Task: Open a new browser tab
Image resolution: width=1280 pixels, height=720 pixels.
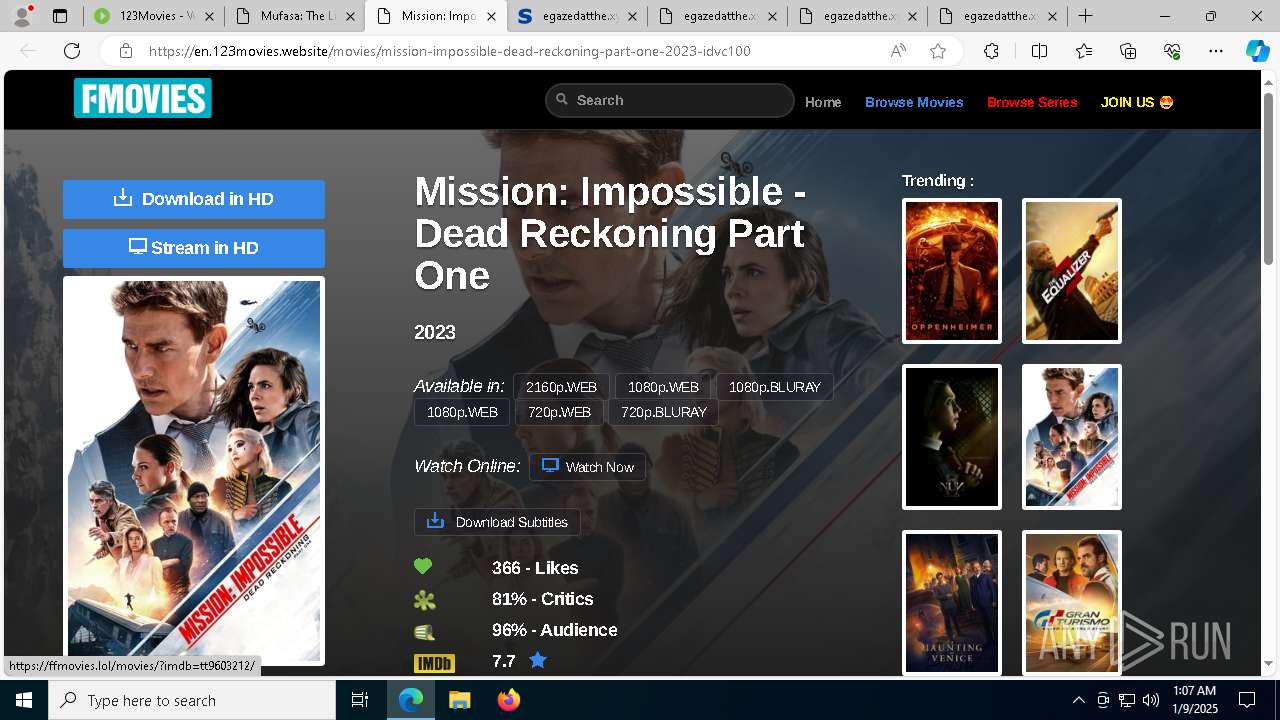Action: point(1085,16)
